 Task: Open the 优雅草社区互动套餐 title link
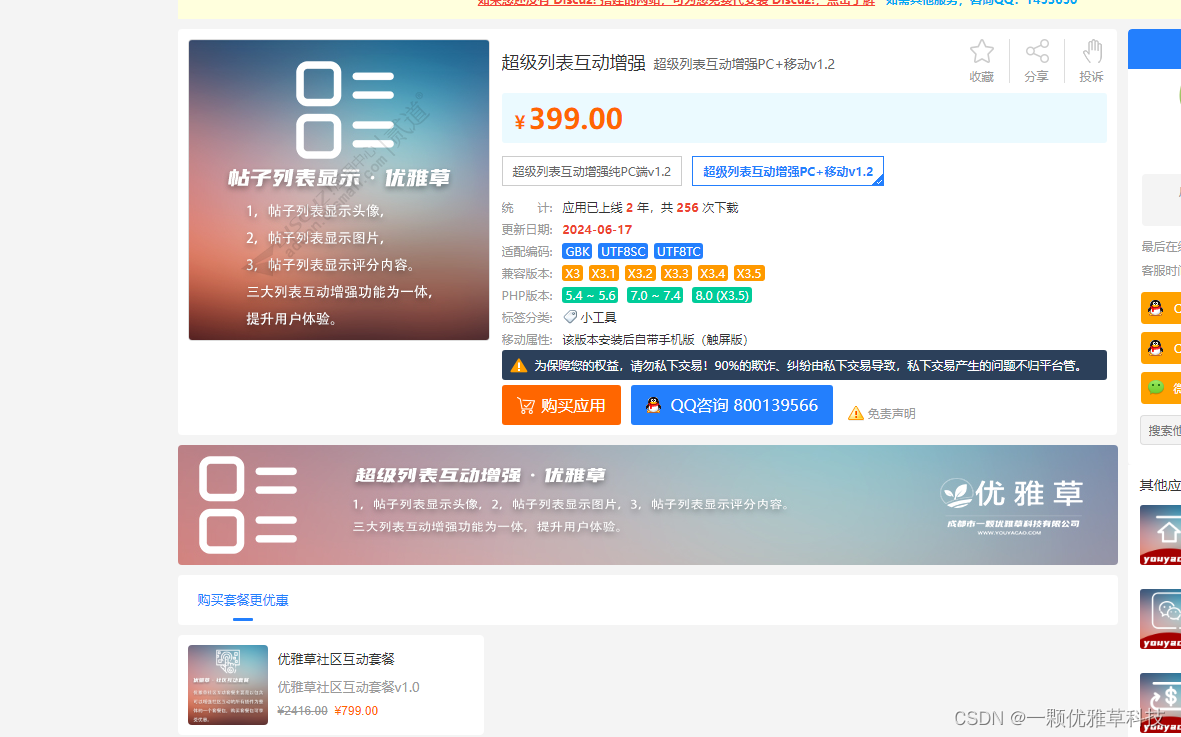click(x=336, y=659)
